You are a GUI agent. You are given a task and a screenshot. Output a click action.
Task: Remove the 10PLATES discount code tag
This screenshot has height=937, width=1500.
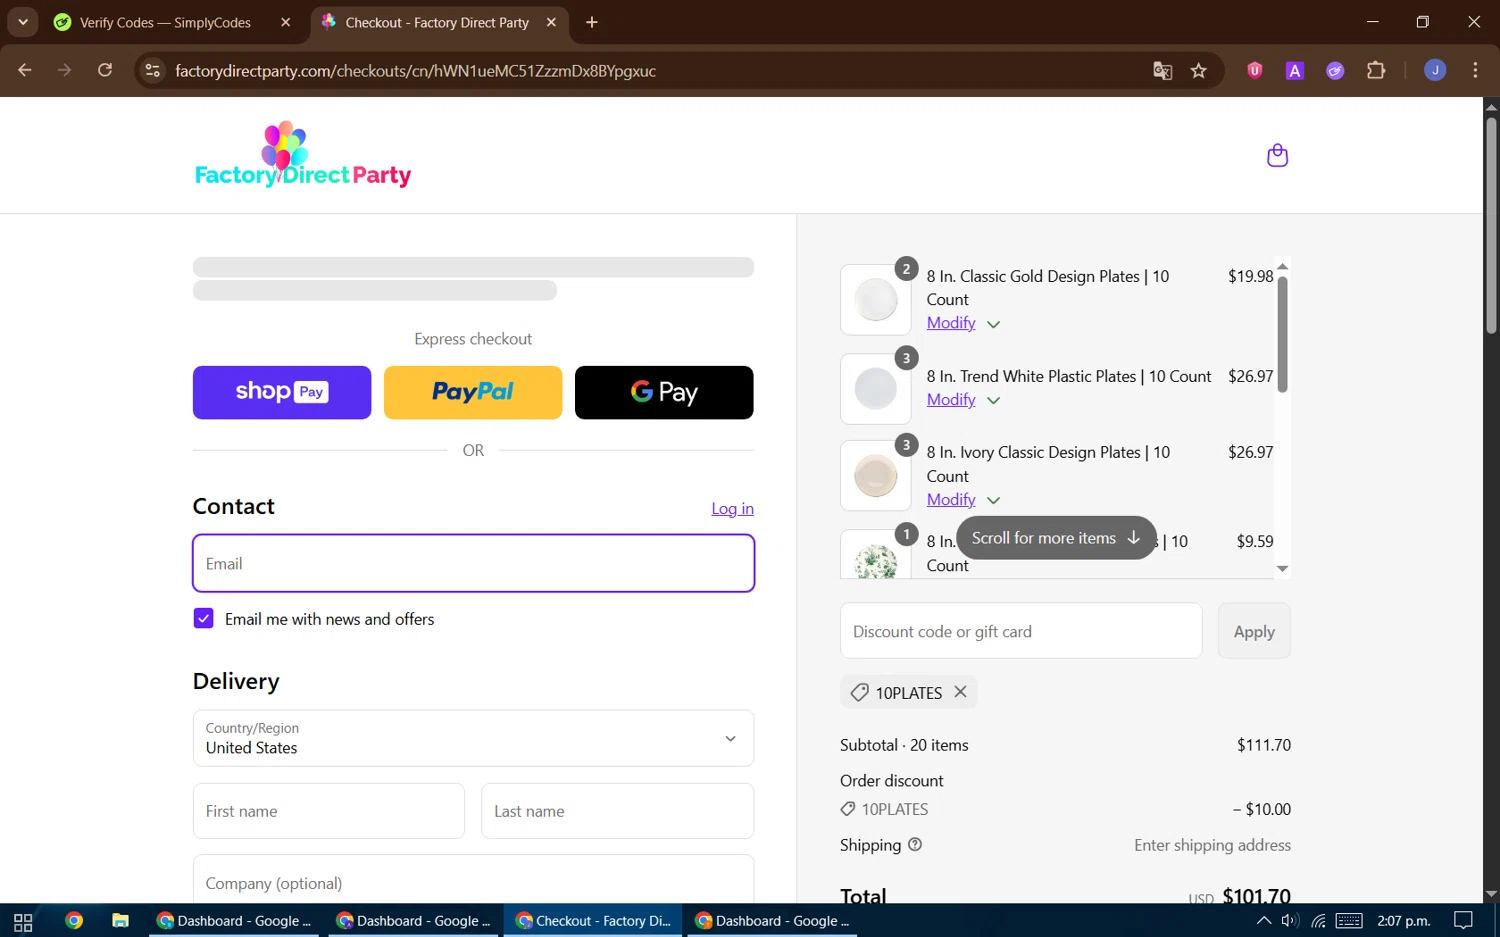click(x=960, y=692)
